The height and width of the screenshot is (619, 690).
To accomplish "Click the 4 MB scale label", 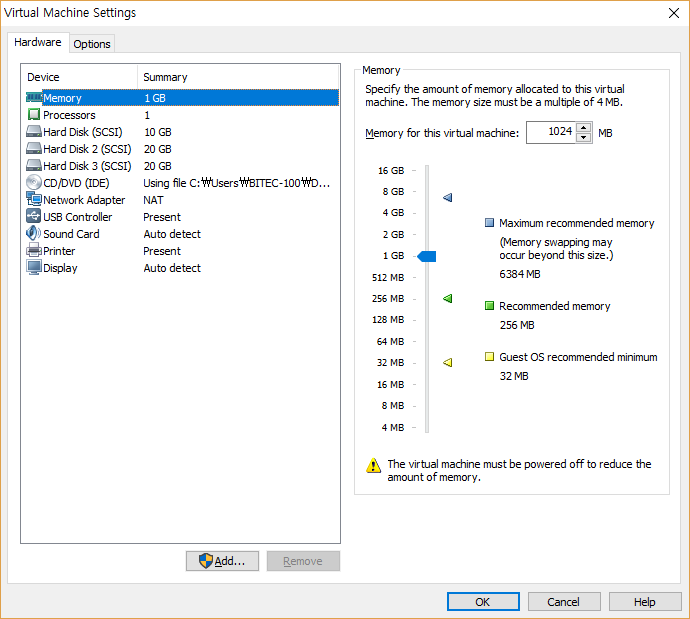I will [393, 428].
